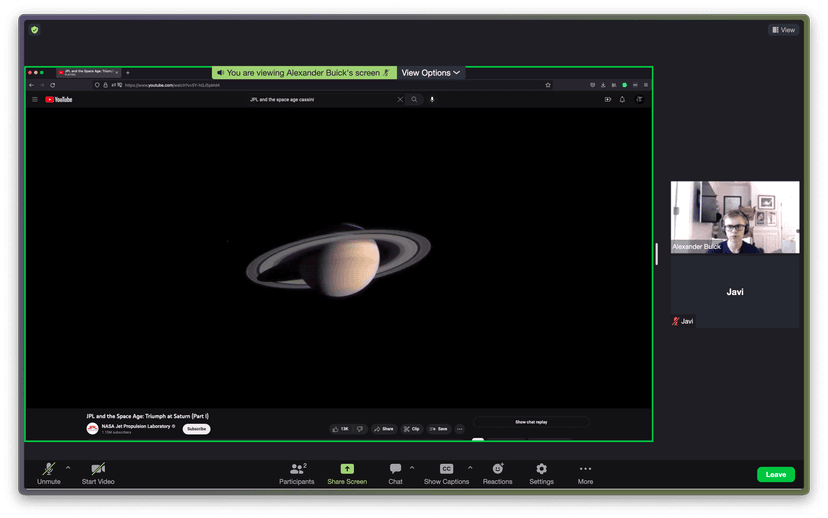
Task: Turn on camera with Start Video
Action: coord(98,468)
